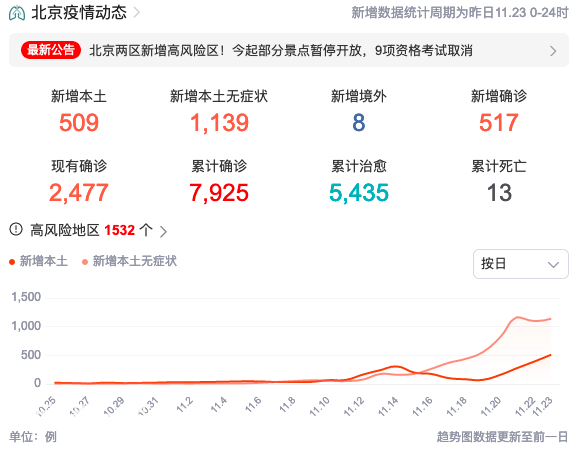This screenshot has width=579, height=455.
Task: Click the dark red legend dot for 新增本土
Action: pyautogui.click(x=12, y=262)
